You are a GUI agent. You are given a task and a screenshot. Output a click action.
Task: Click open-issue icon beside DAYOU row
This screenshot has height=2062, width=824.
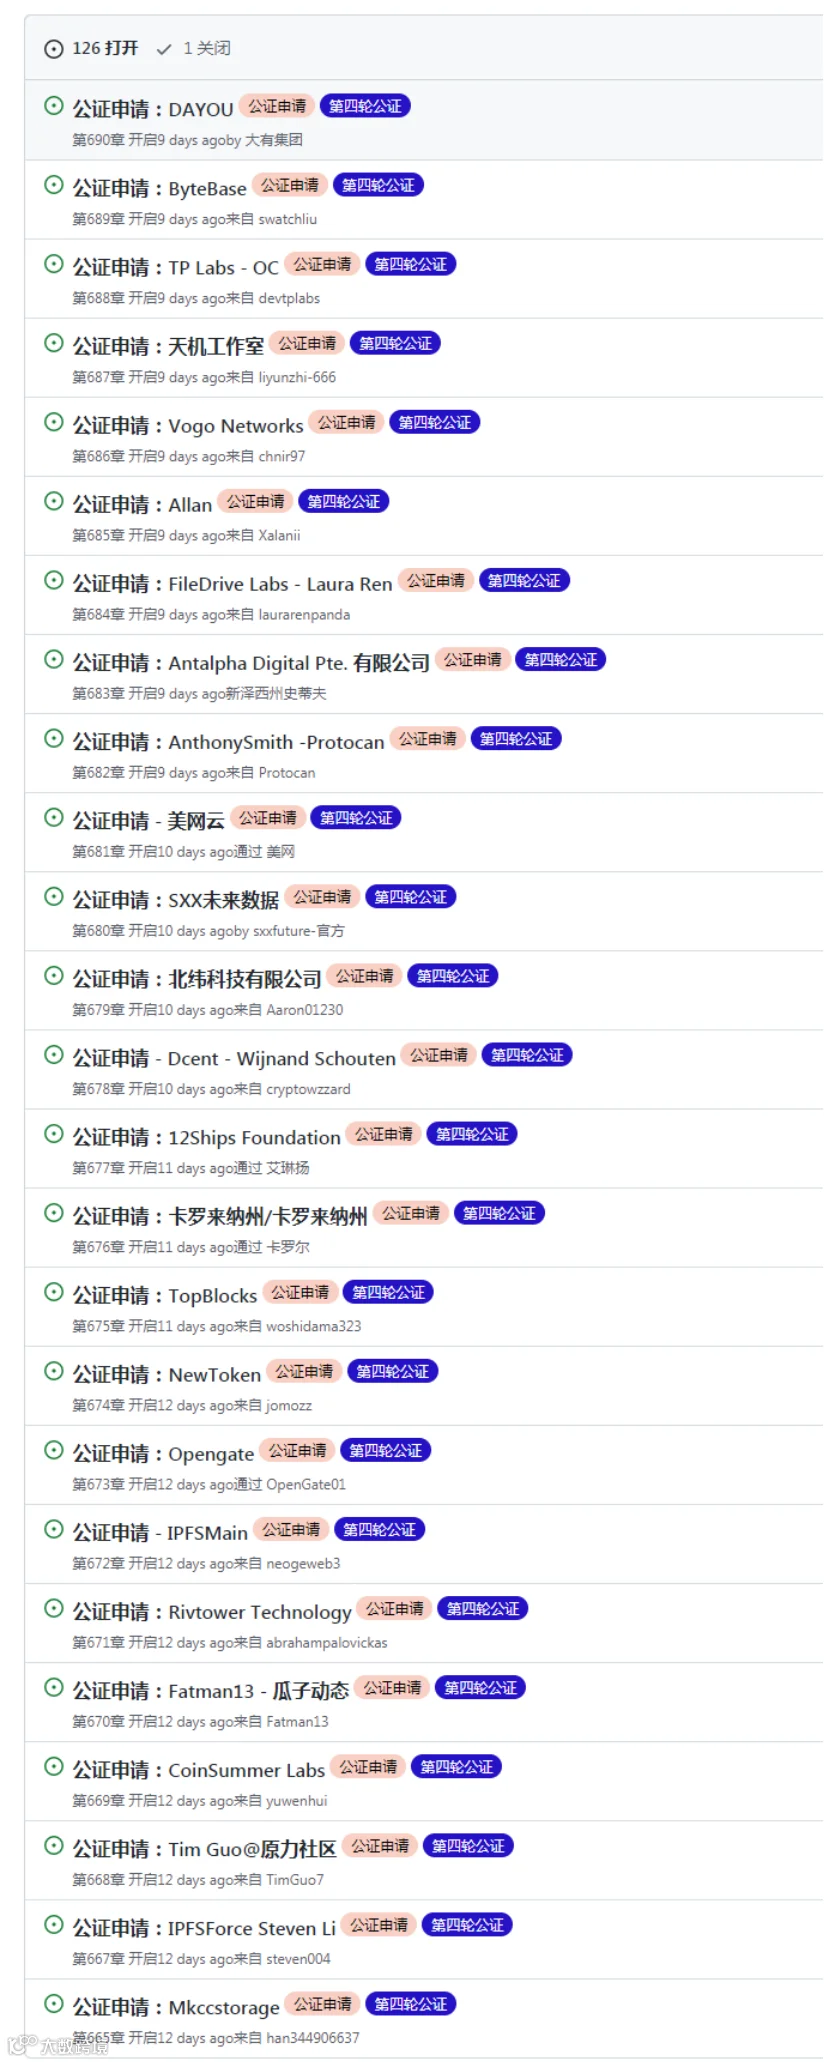tap(54, 105)
